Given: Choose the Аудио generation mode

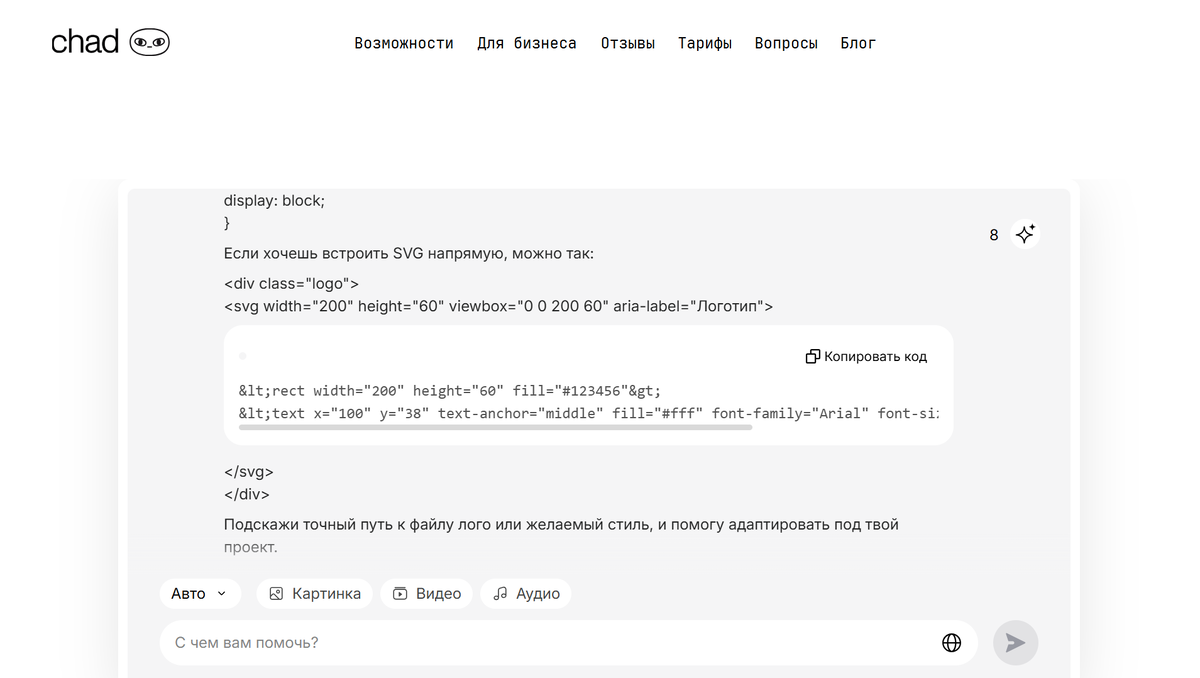Looking at the screenshot, I should click(526, 594).
